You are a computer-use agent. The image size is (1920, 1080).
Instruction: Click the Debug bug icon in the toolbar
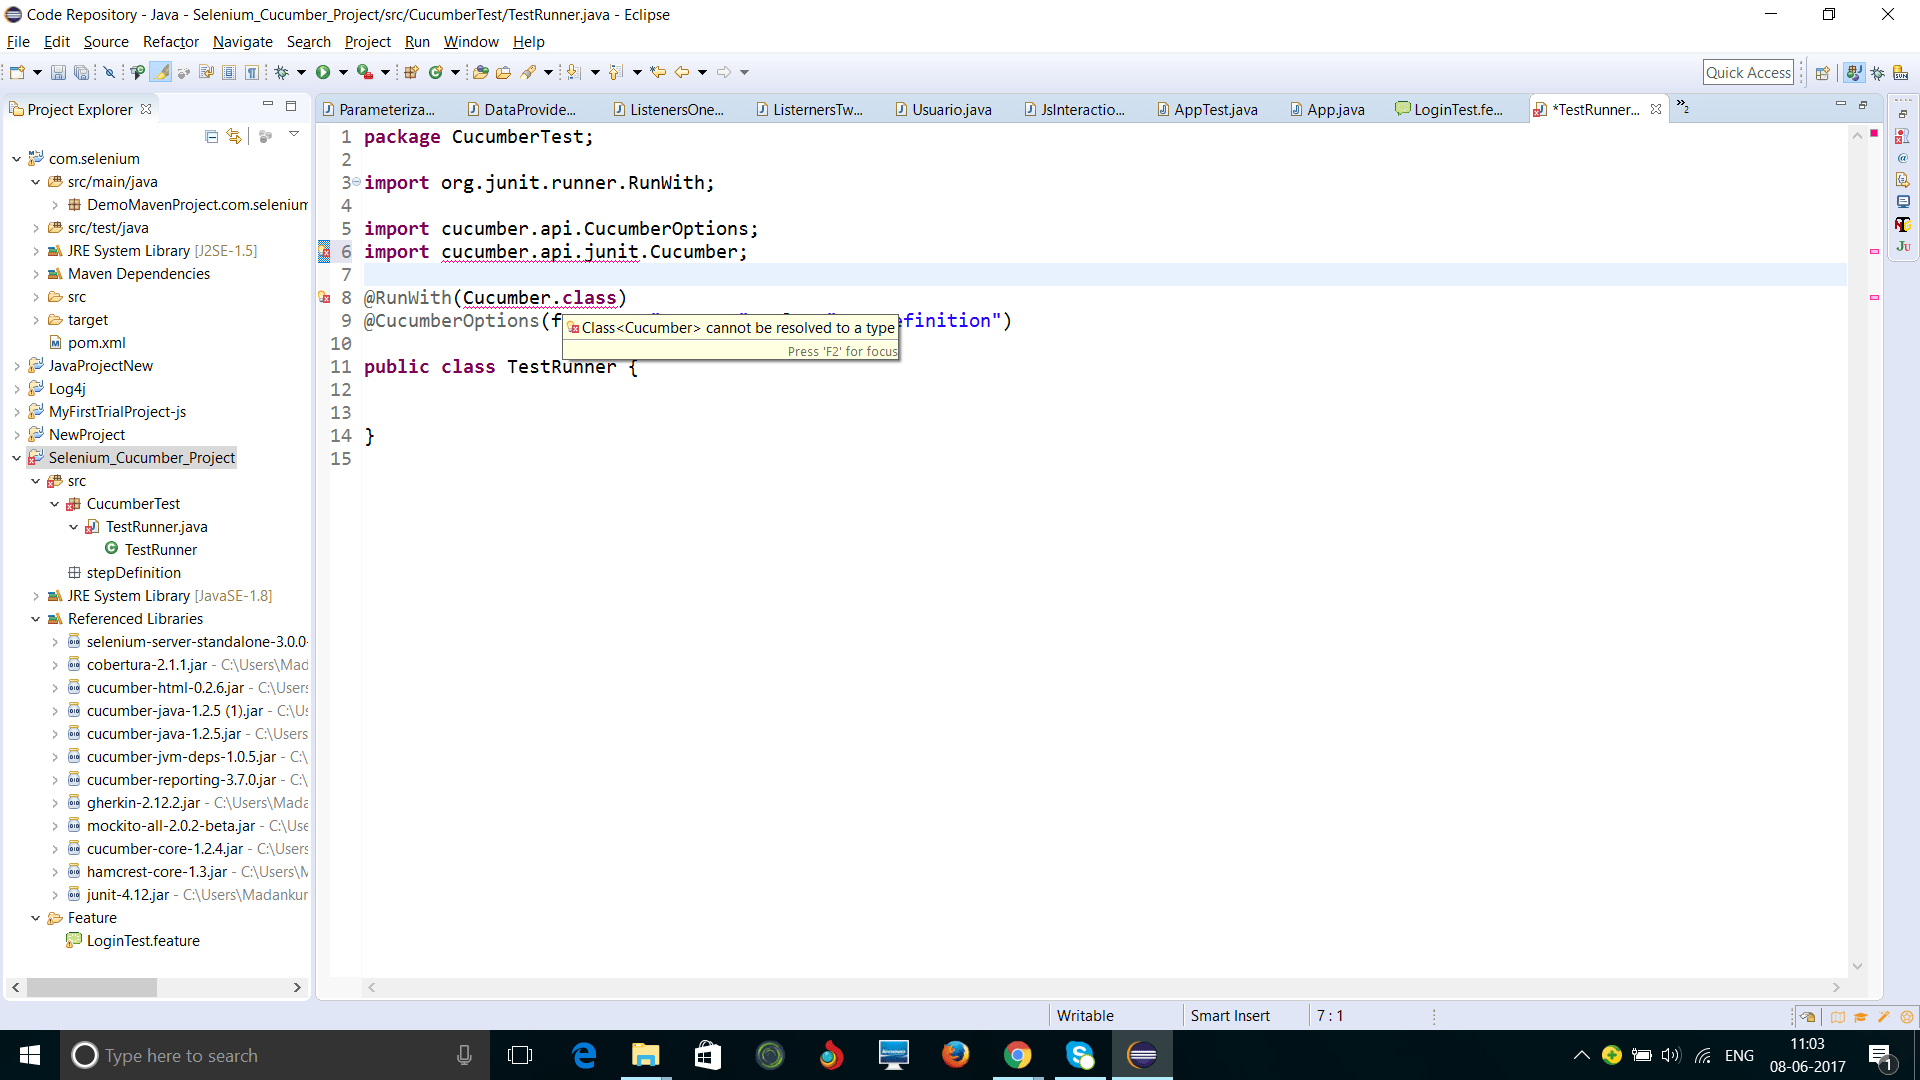[x=282, y=72]
